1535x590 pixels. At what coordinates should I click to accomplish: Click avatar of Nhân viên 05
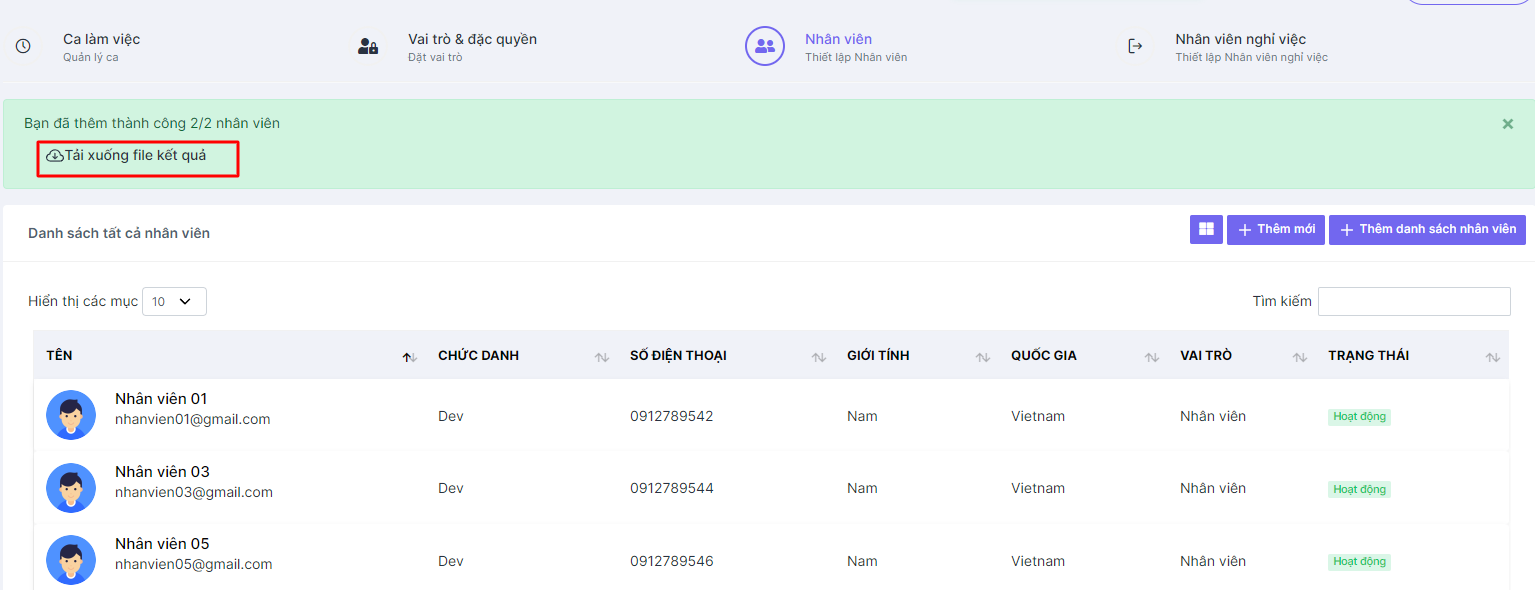pos(71,560)
